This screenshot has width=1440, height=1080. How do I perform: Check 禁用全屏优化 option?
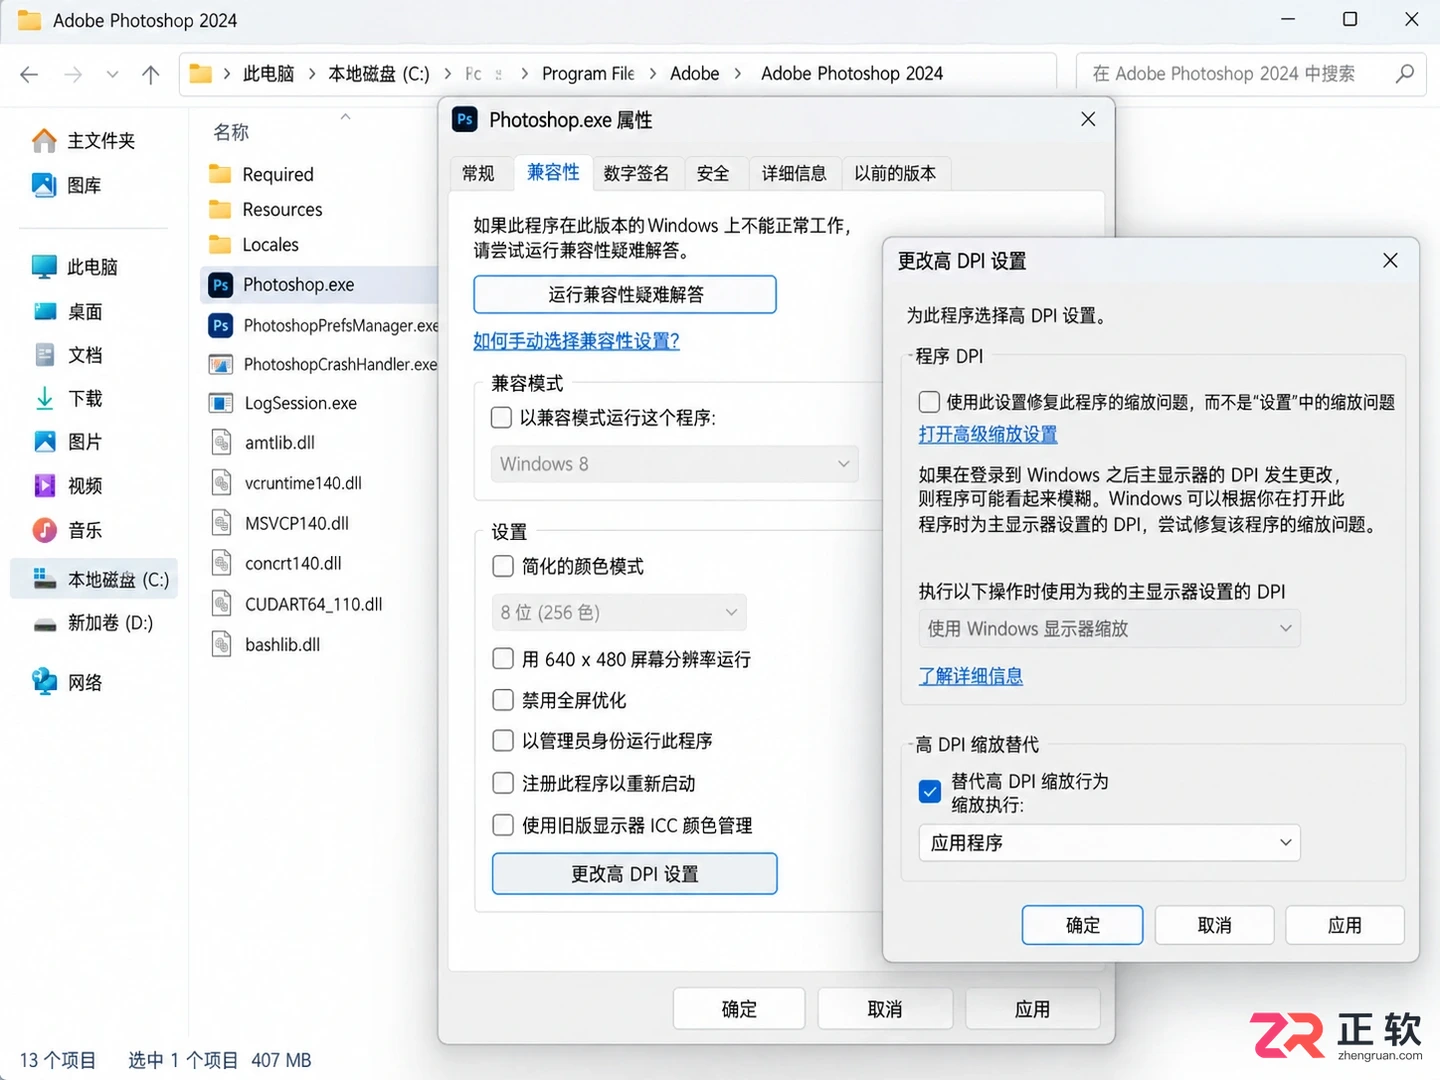[503, 700]
